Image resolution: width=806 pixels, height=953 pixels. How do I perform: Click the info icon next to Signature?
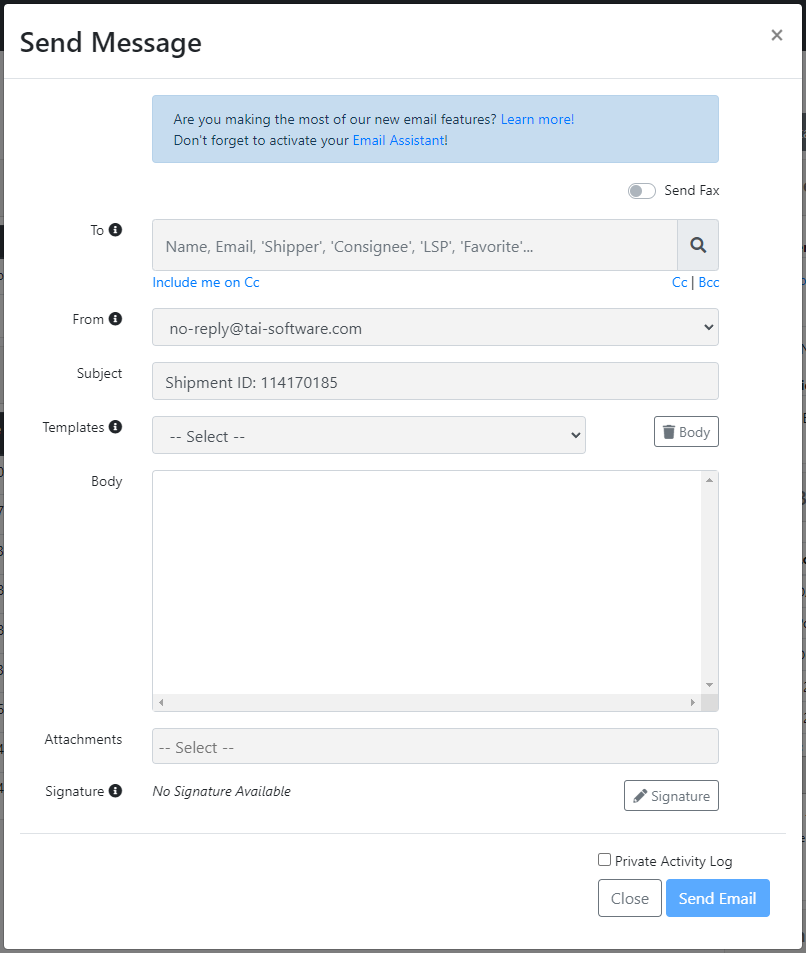(x=115, y=790)
